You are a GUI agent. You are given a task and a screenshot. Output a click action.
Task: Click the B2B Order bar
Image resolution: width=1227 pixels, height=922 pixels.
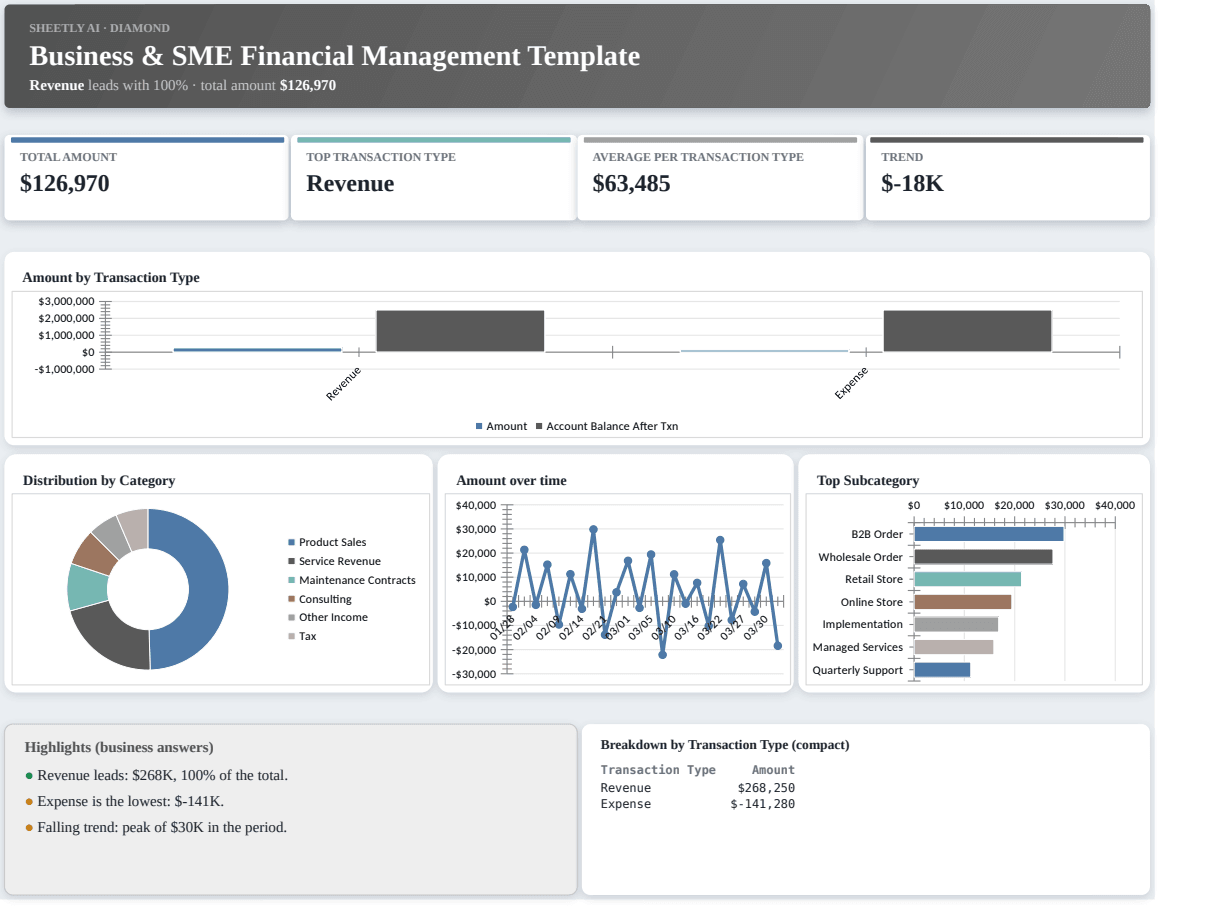tap(989, 534)
